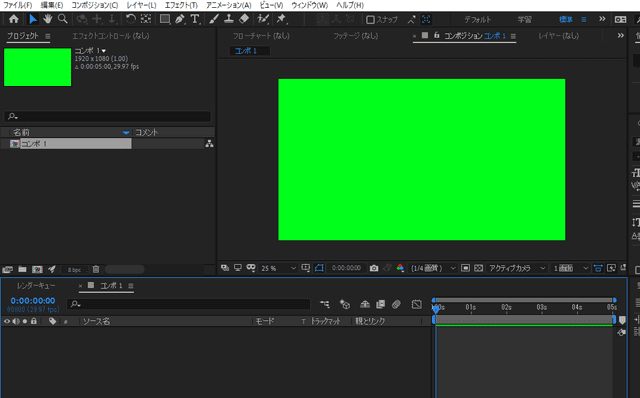This screenshot has height=398, width=640.
Task: Create a new folder in project panel
Action: (x=22, y=269)
